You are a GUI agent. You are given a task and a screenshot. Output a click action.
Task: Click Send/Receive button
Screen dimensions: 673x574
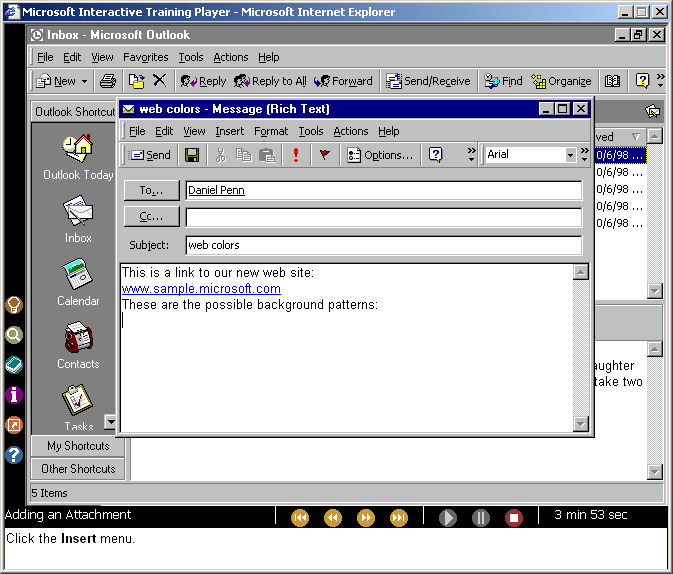428,81
